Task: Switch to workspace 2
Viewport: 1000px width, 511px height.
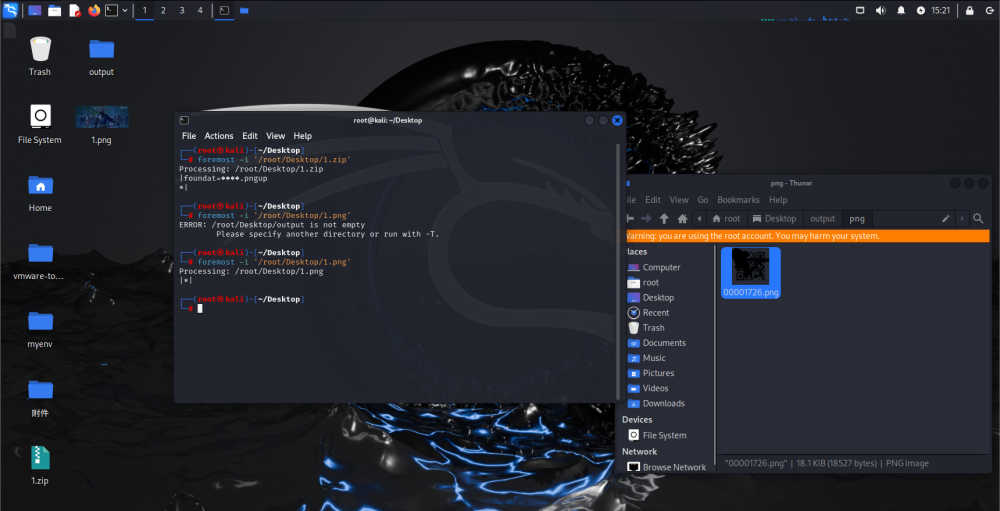Action: tap(163, 10)
